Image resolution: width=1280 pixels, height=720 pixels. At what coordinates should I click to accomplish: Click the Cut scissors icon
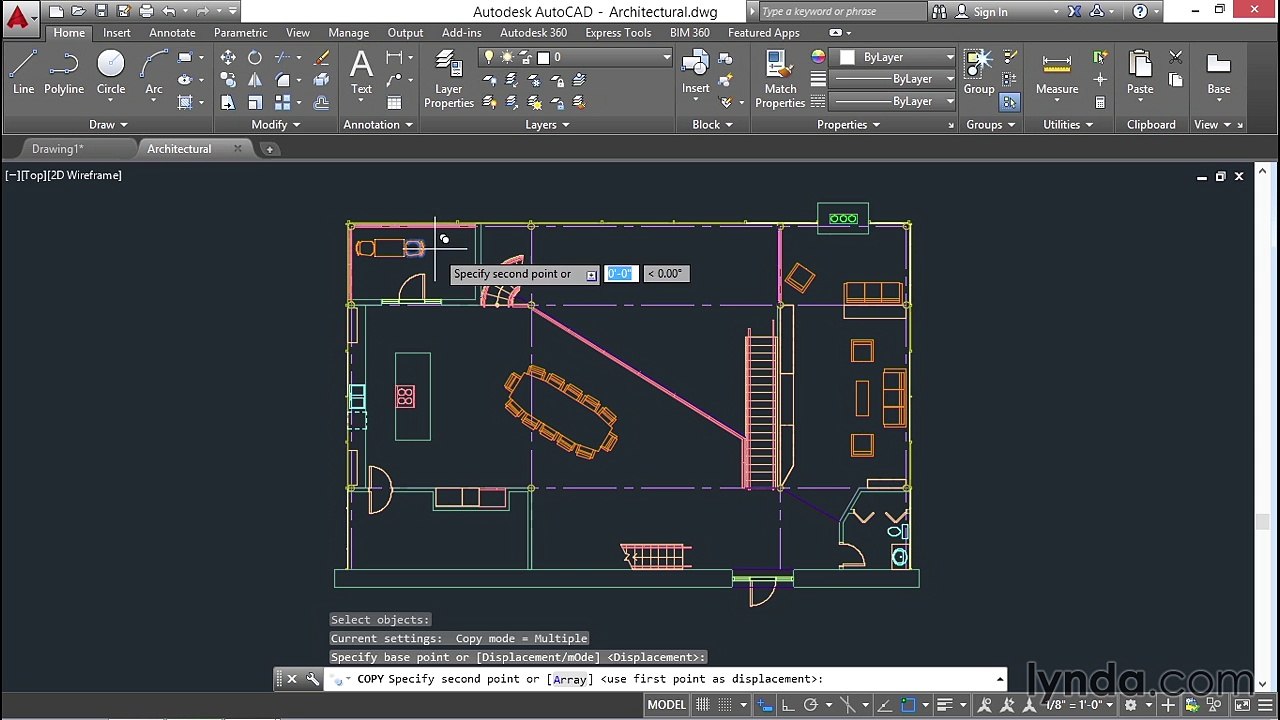click(1176, 57)
